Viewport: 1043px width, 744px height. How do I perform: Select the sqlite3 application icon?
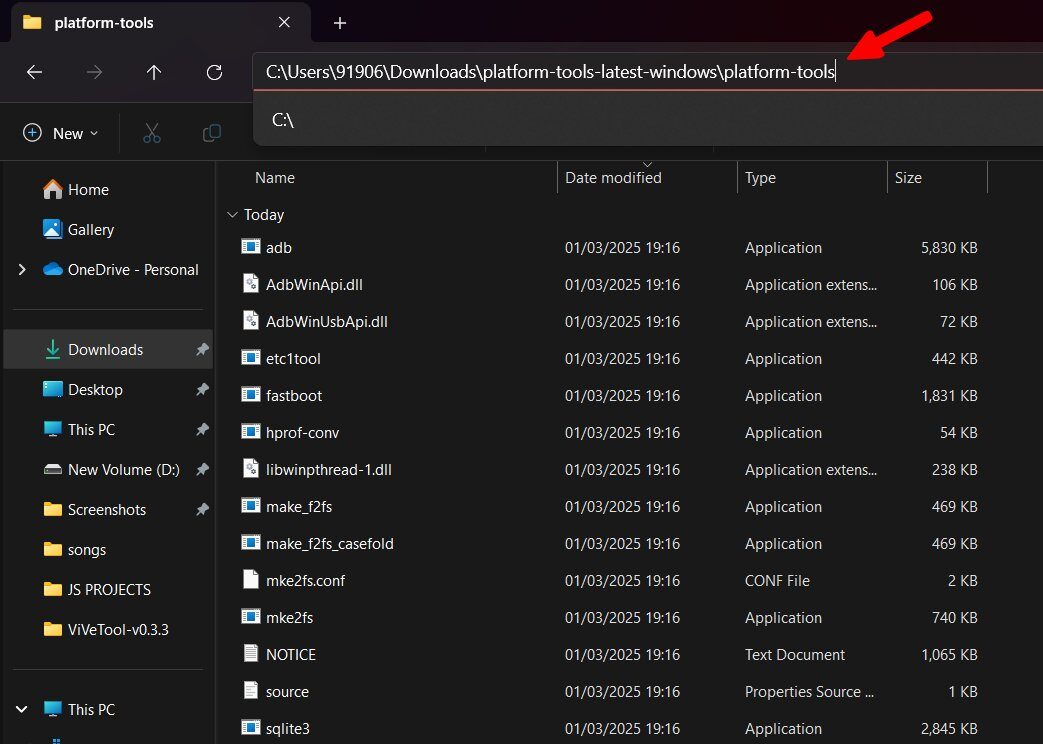[250, 728]
